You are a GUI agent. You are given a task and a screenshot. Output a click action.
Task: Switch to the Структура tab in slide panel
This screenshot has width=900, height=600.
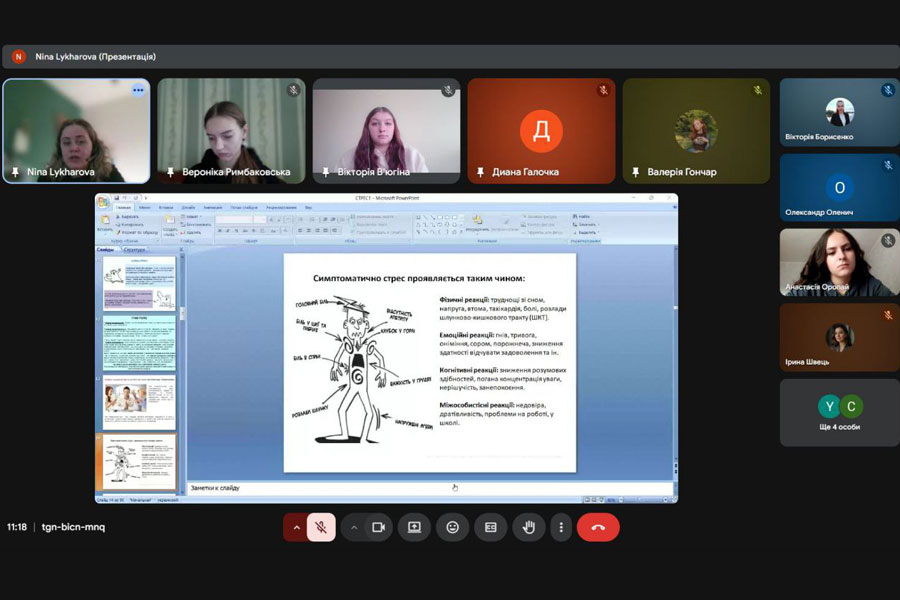pos(135,250)
